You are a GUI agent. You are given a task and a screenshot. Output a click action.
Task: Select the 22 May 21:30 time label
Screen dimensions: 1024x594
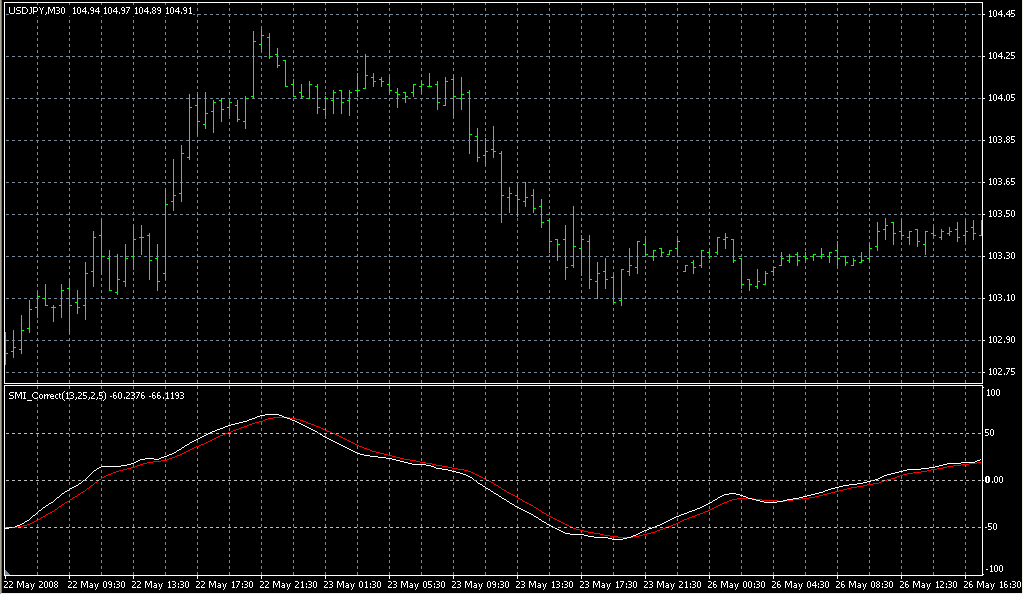[x=290, y=584]
